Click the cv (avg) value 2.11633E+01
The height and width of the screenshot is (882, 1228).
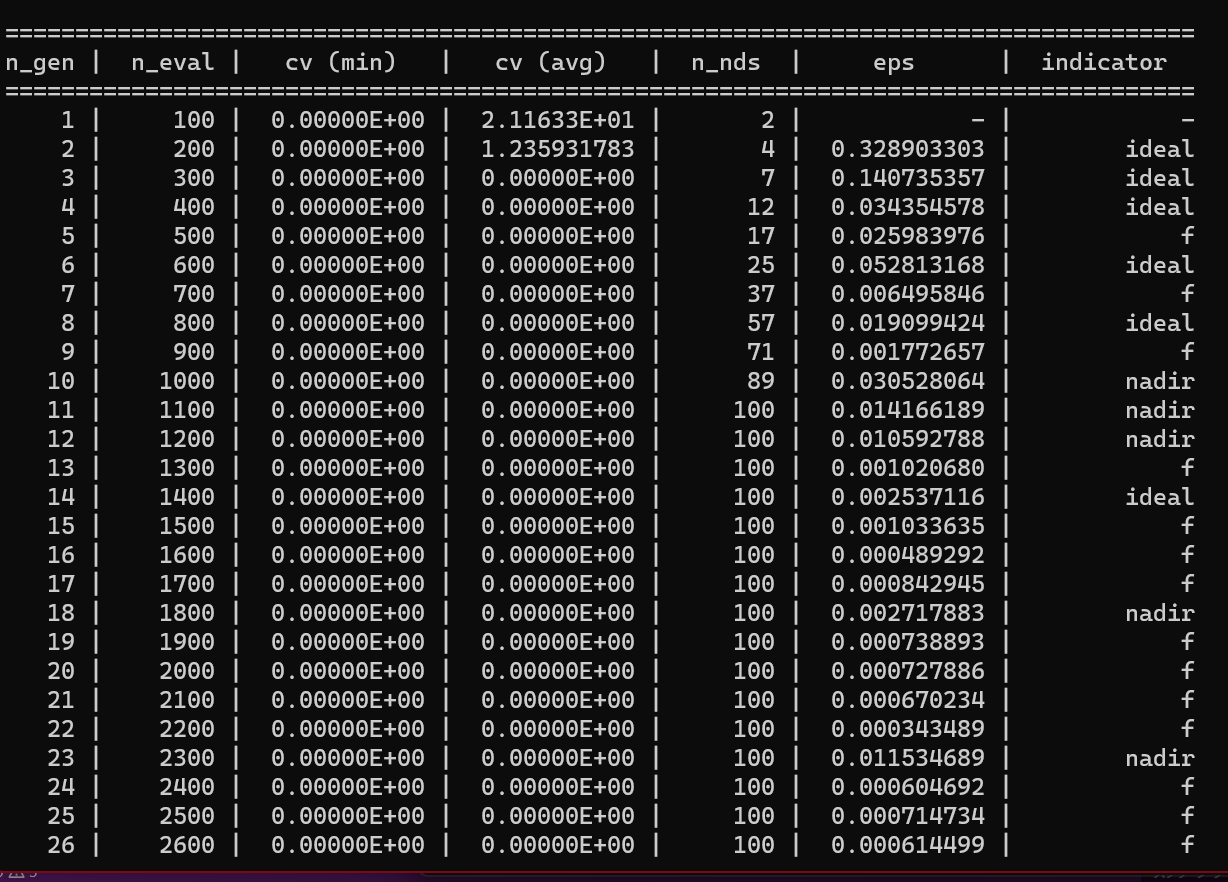click(x=557, y=121)
